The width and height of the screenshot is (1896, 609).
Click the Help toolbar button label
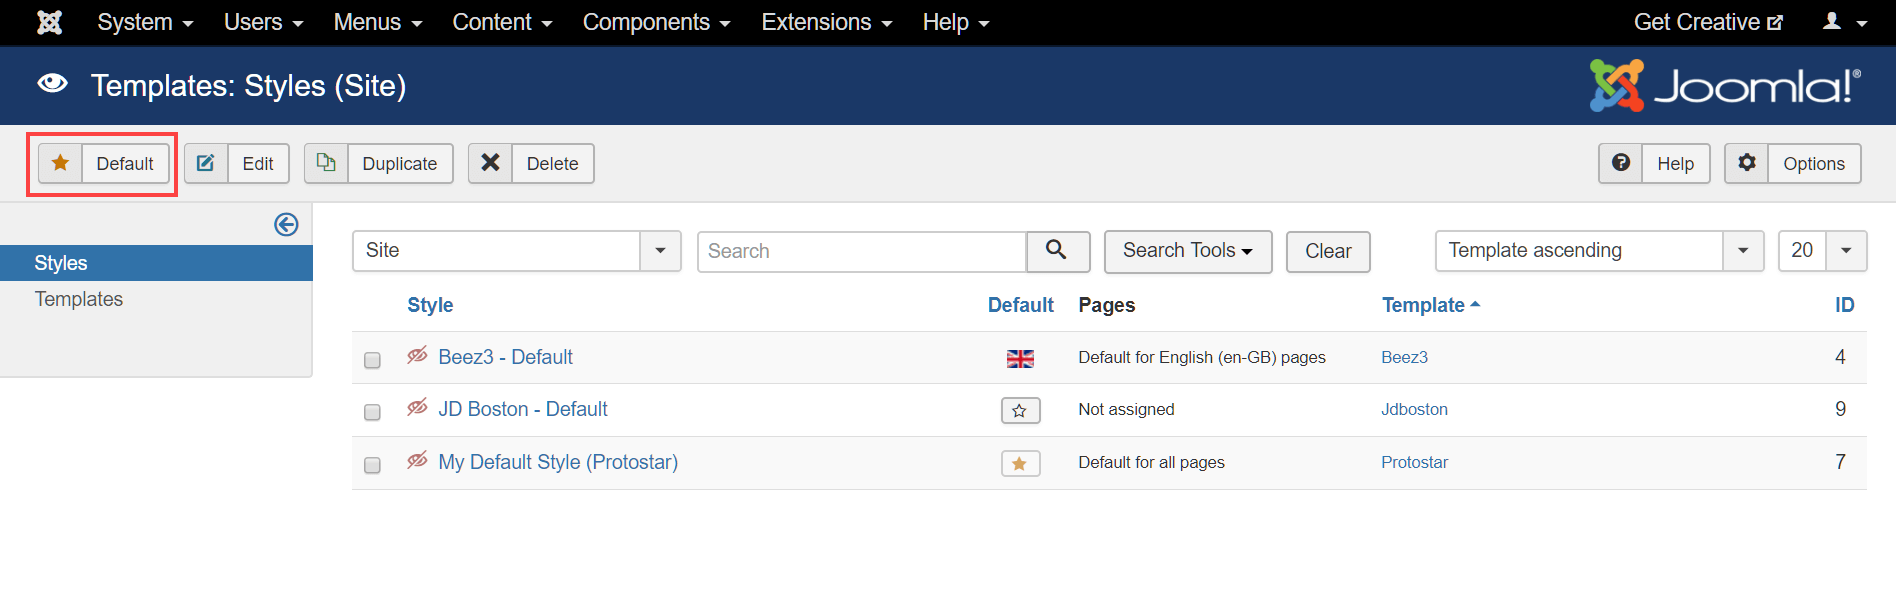(1676, 163)
